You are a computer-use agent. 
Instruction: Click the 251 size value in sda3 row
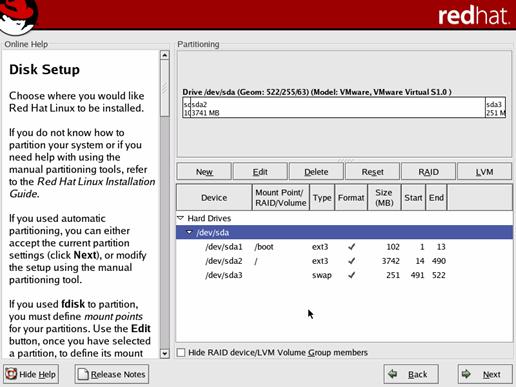pyautogui.click(x=393, y=275)
